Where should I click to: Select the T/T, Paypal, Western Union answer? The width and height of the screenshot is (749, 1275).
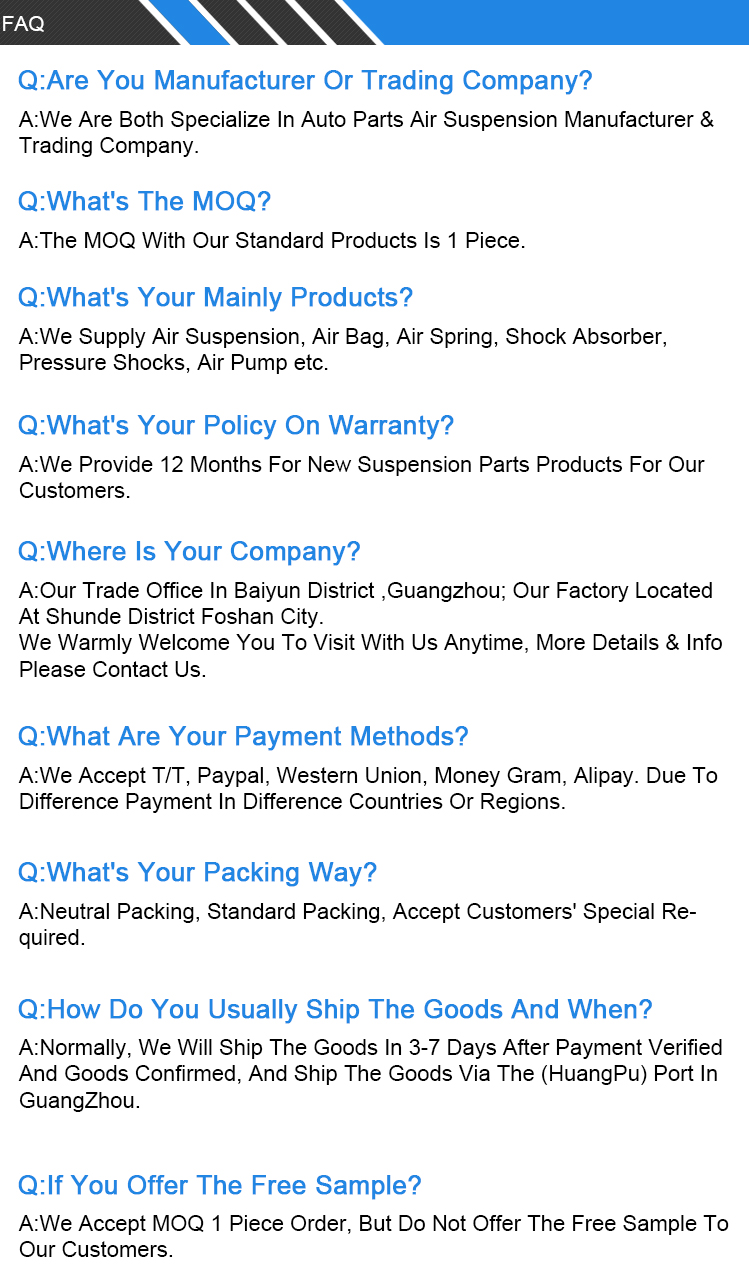click(x=368, y=788)
